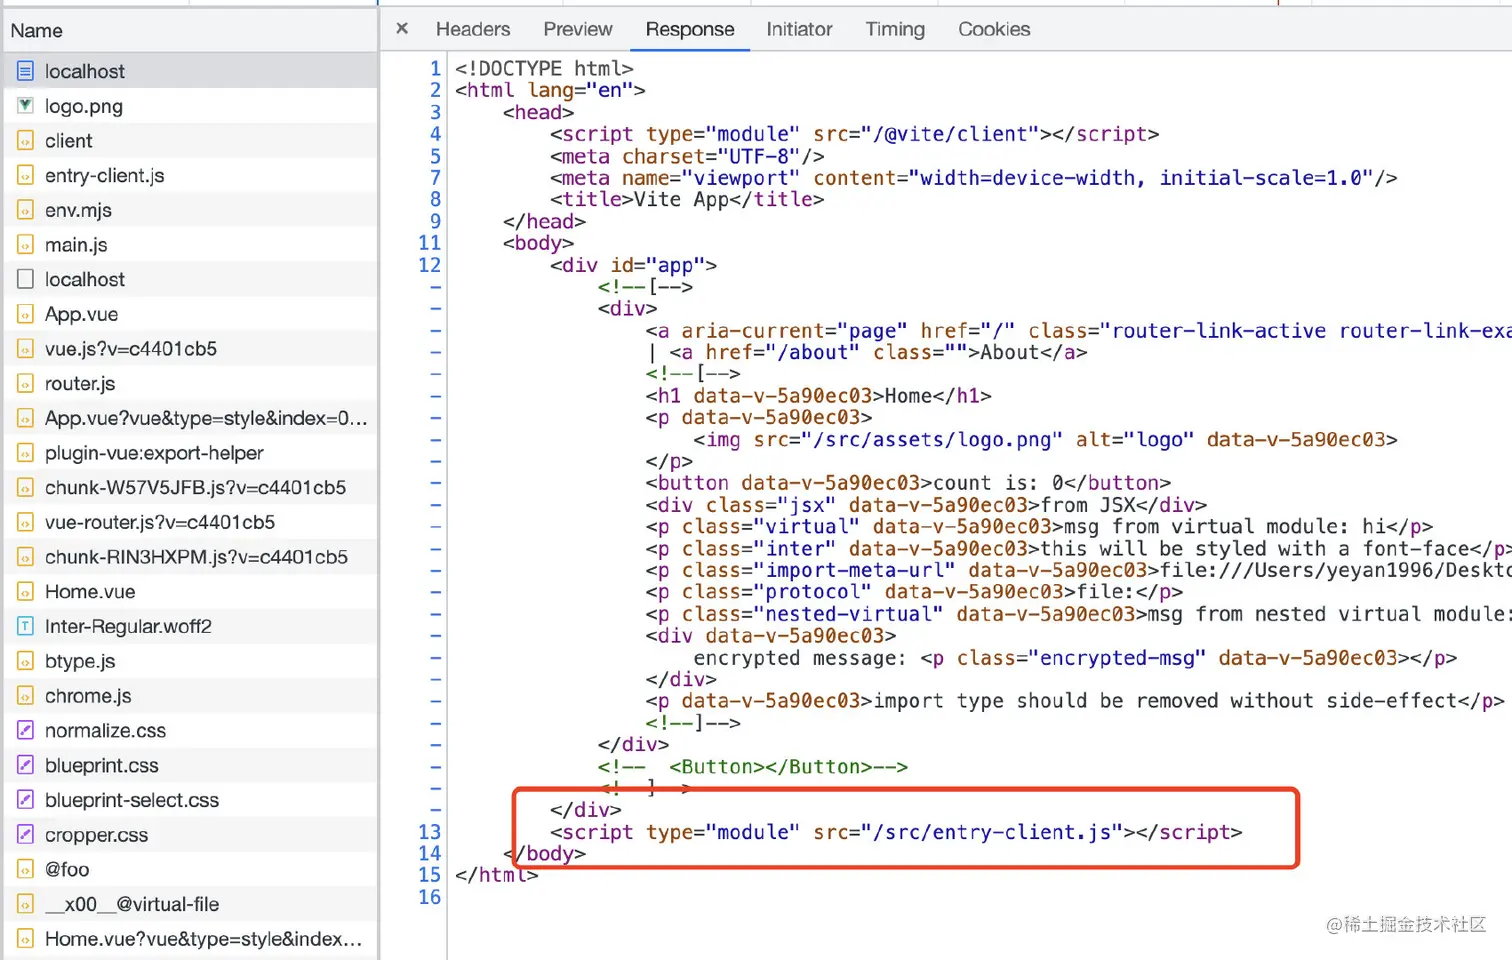Click the DOCTYPE html line in response
This screenshot has width=1512, height=960.
coord(544,68)
